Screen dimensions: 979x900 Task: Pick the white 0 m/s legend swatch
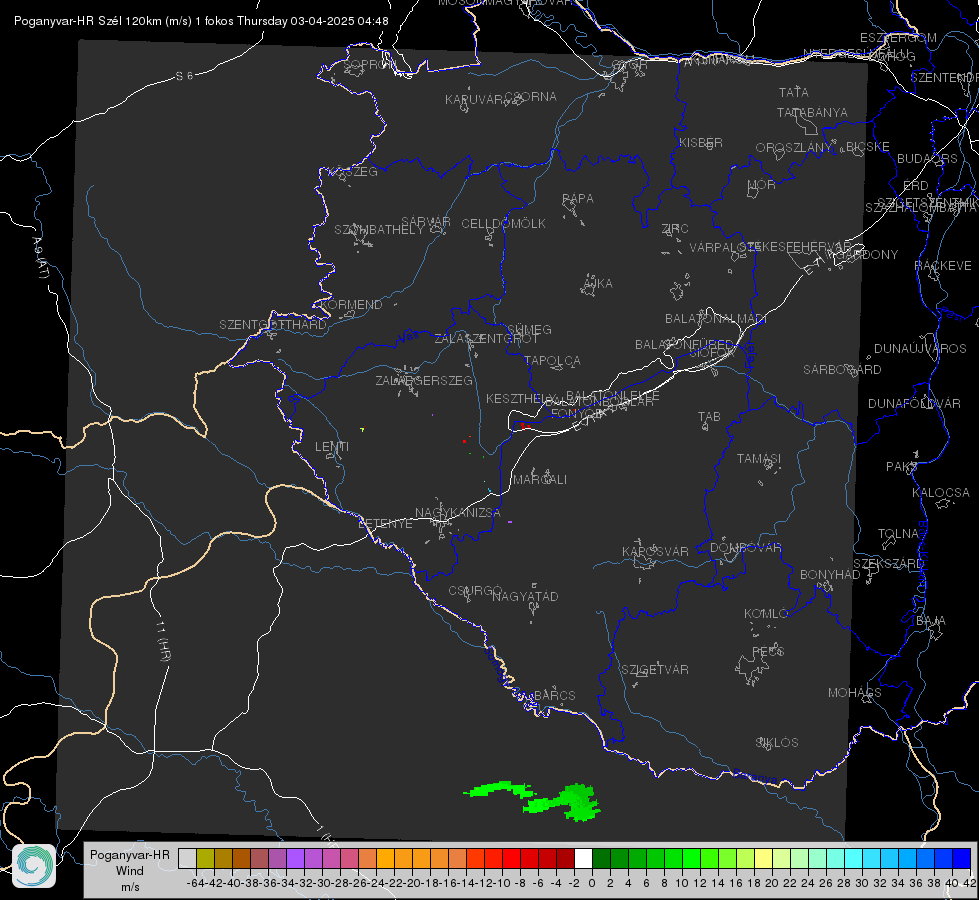click(583, 859)
